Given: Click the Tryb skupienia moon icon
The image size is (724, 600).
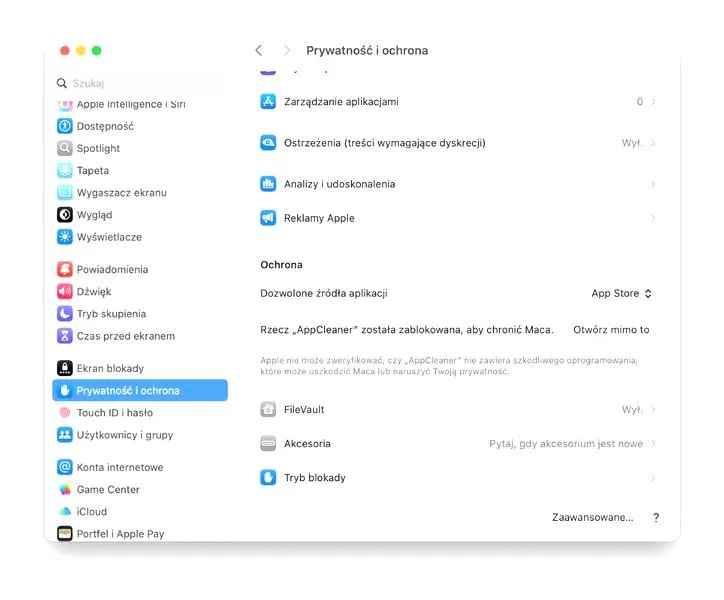Looking at the screenshot, I should (65, 313).
